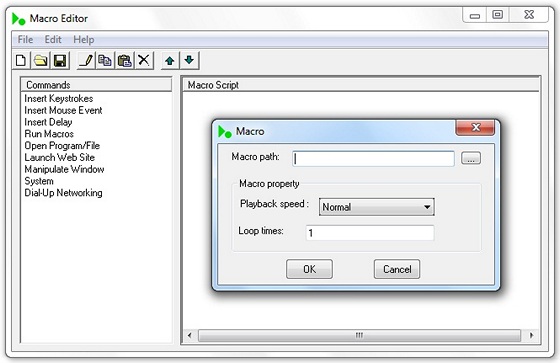This screenshot has width=560, height=363.
Task: Click OK in the Macro dialog
Action: point(309,269)
